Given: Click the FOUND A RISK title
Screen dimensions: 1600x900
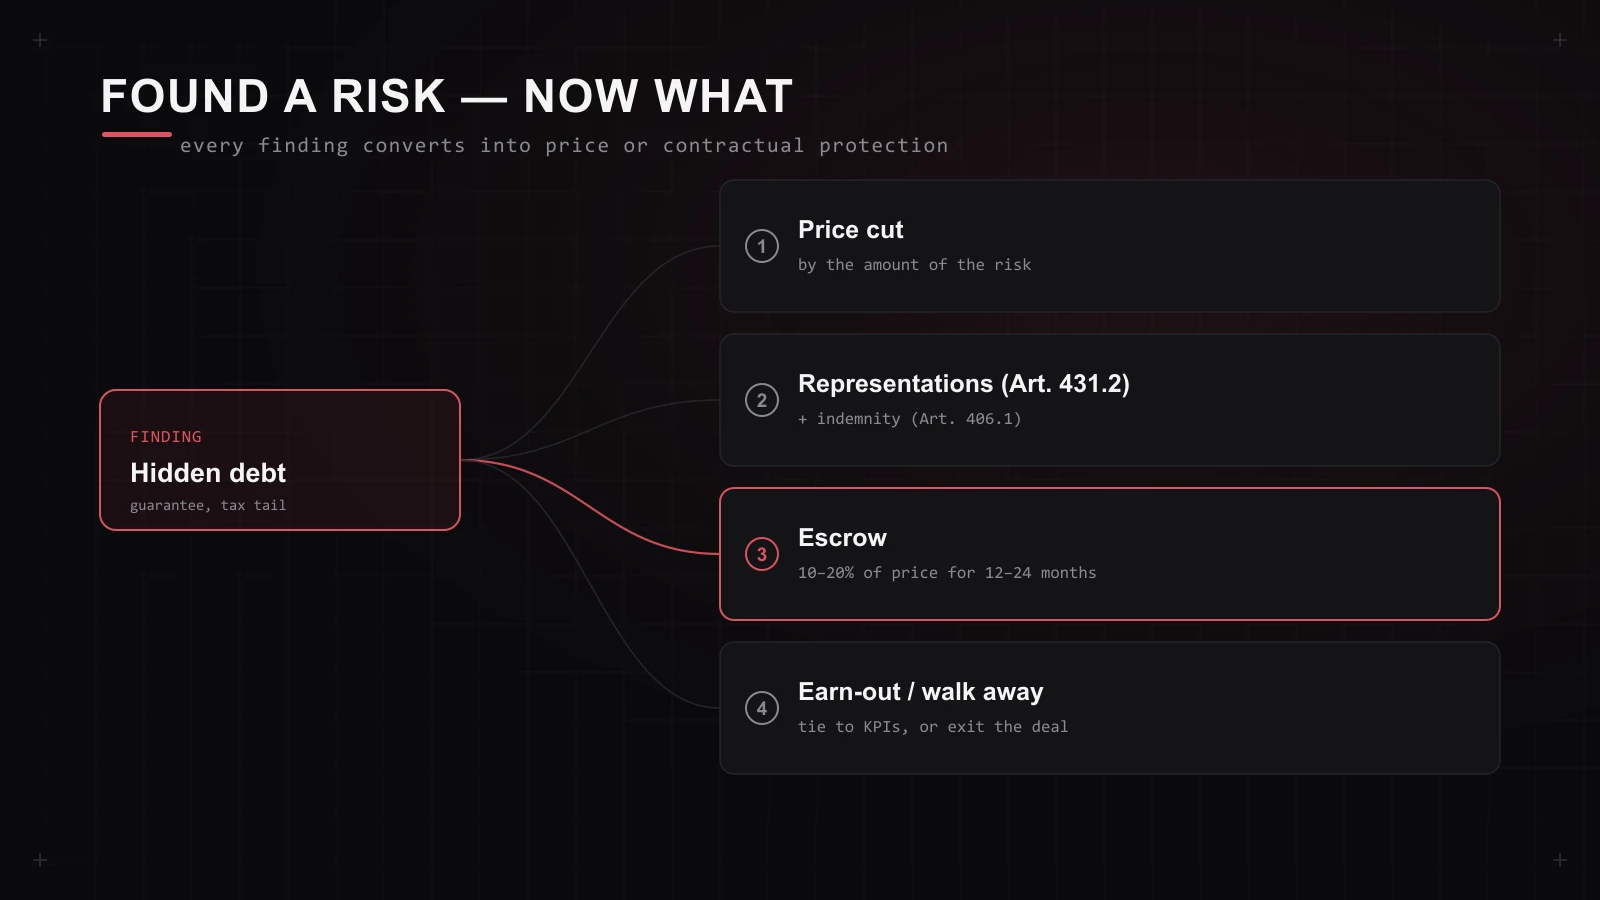Looking at the screenshot, I should point(447,97).
